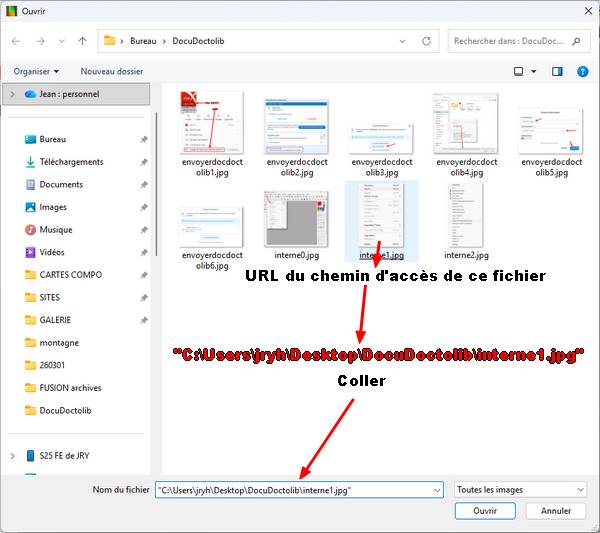Viewport: 600px width, 533px height.
Task: Expand the 'Jean : personnel' tree node
Action: coord(13,94)
